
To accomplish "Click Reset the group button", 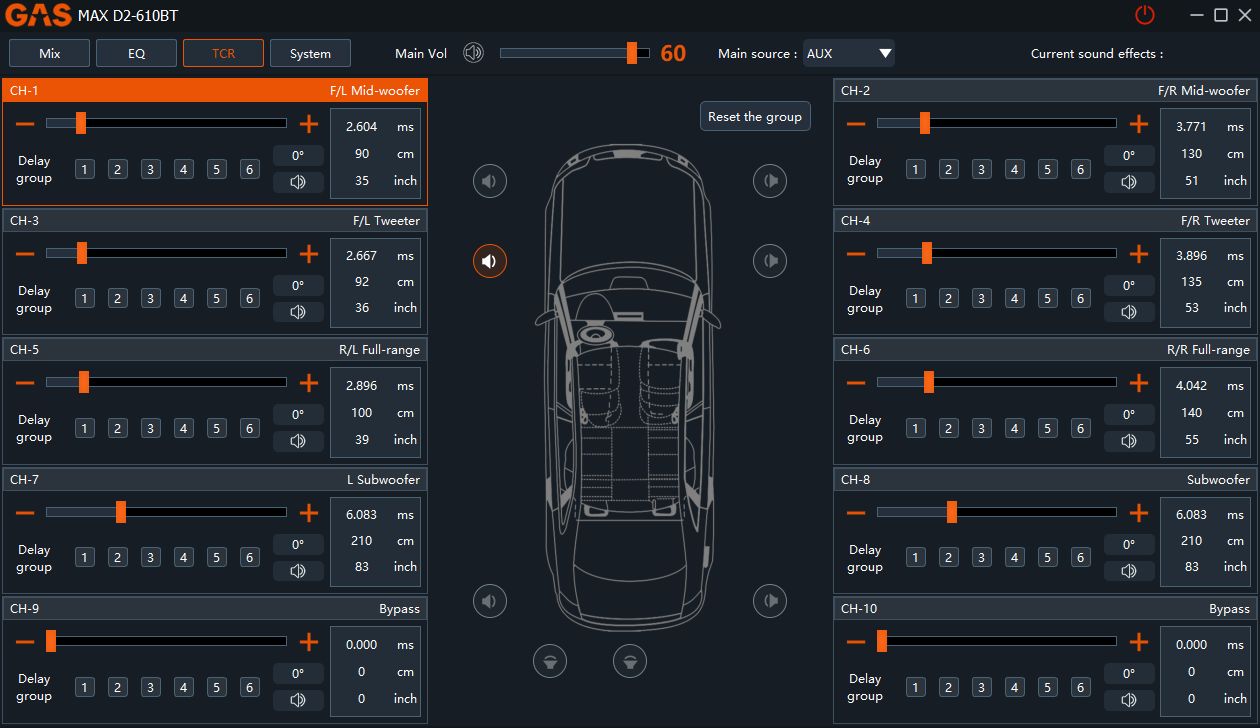I will pos(755,117).
